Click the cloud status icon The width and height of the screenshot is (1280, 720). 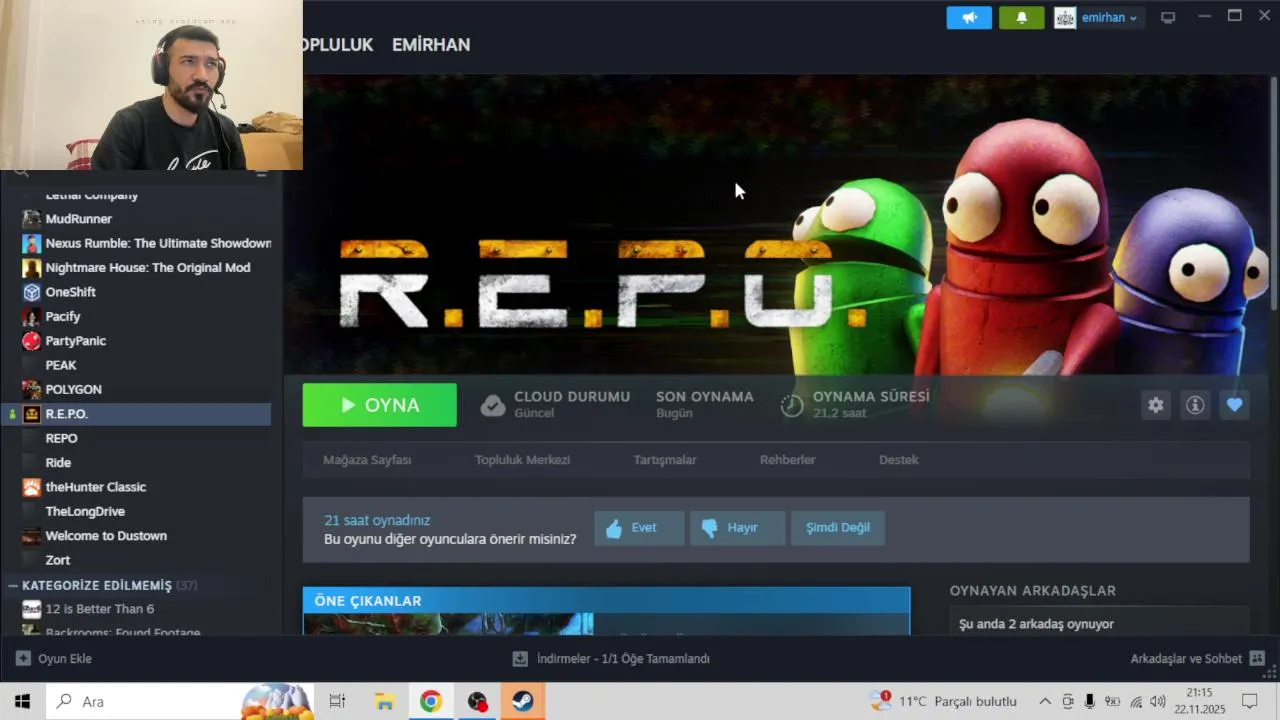493,405
